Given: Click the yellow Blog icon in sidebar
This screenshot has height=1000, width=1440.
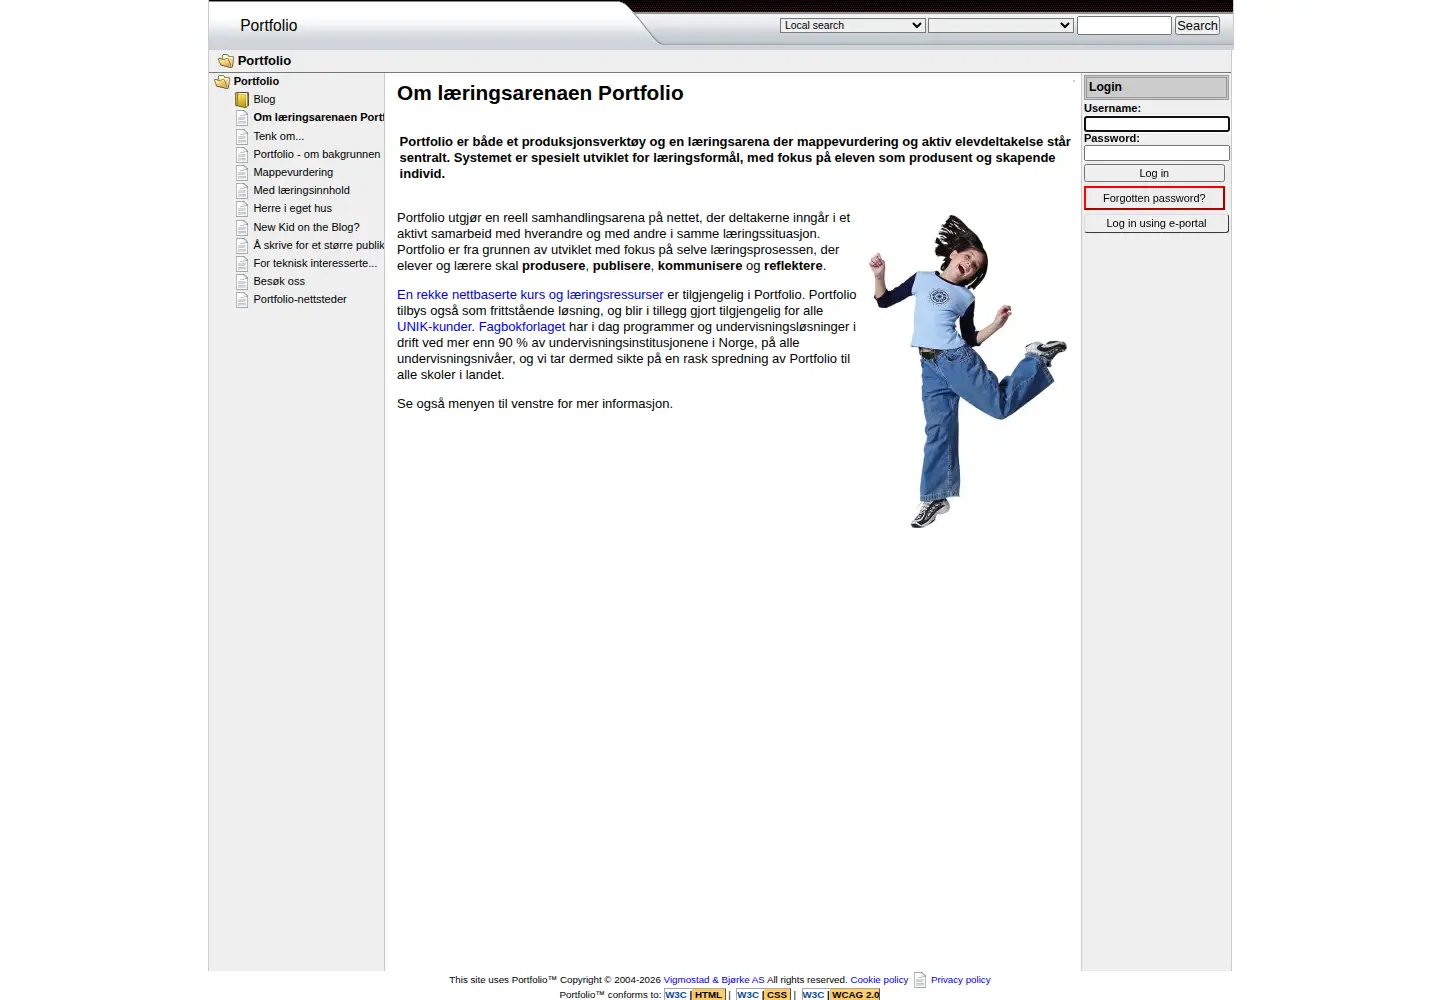Looking at the screenshot, I should coord(242,100).
